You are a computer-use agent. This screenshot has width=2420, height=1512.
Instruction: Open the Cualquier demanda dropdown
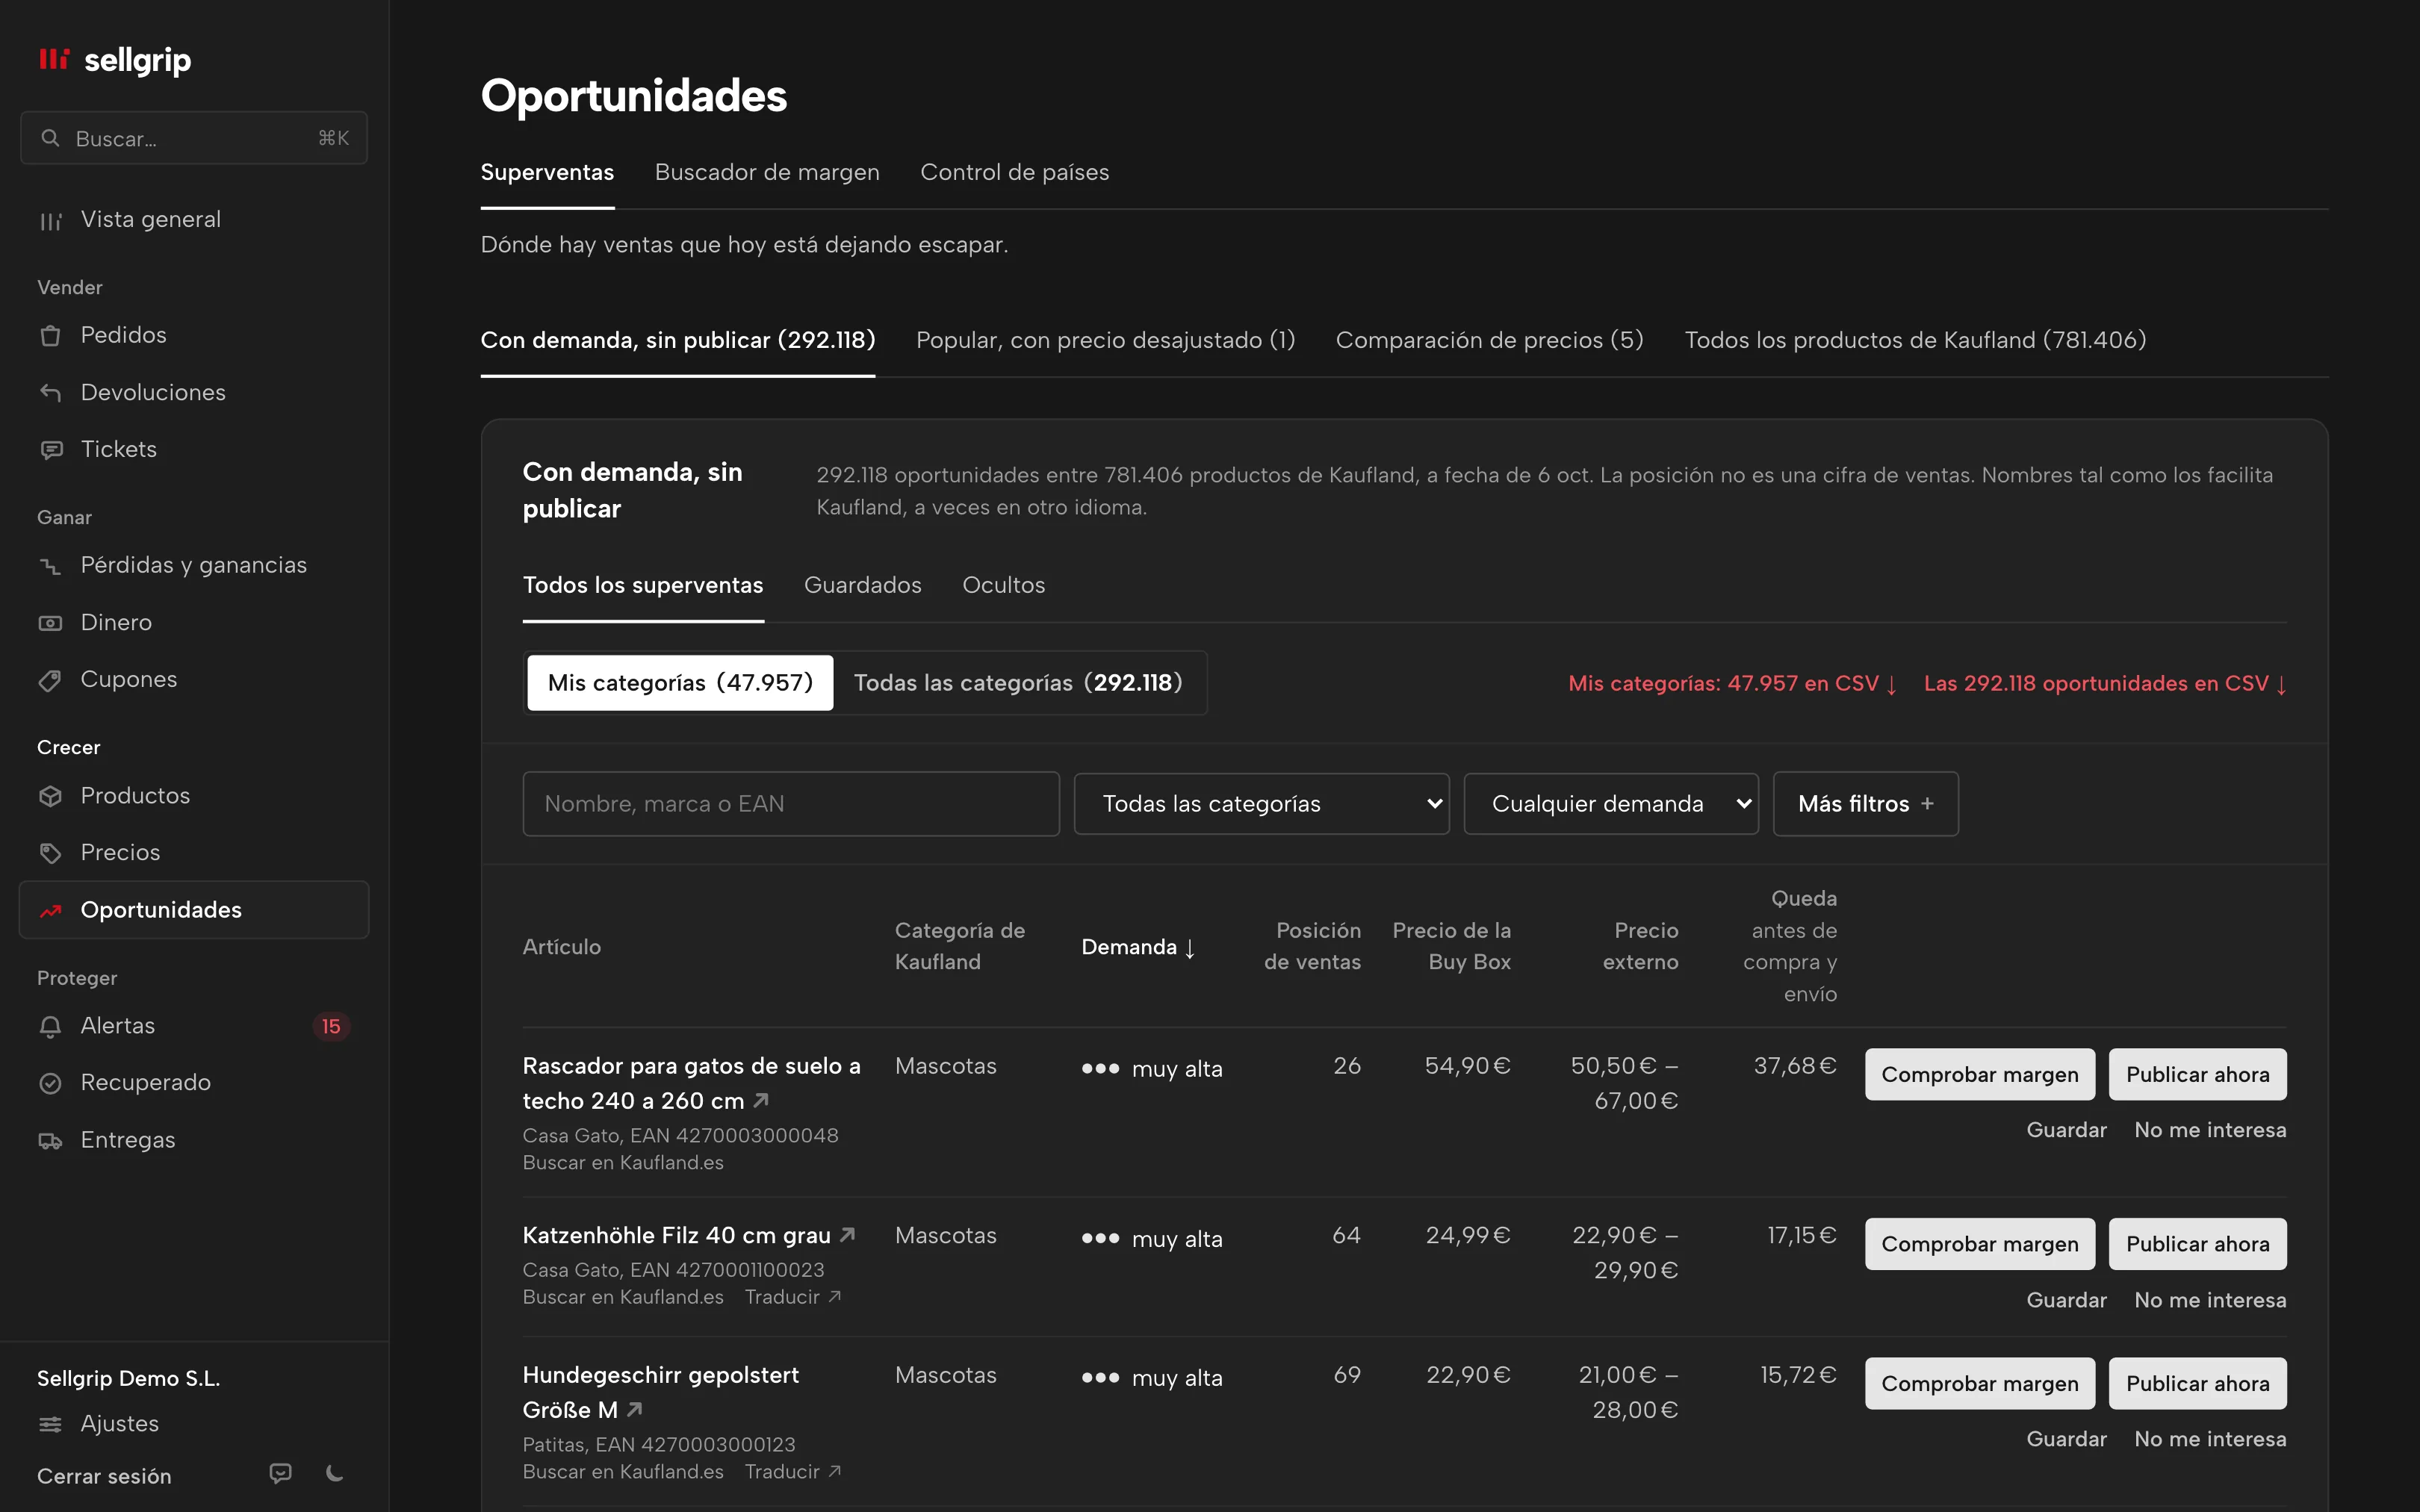(x=1610, y=804)
